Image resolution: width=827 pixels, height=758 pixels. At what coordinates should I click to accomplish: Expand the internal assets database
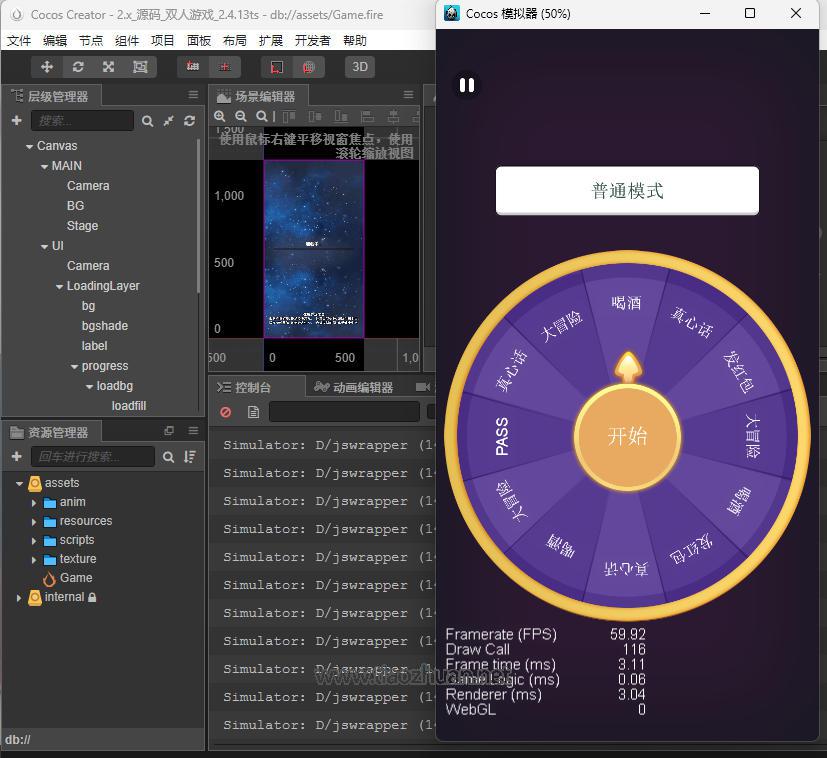coord(19,598)
